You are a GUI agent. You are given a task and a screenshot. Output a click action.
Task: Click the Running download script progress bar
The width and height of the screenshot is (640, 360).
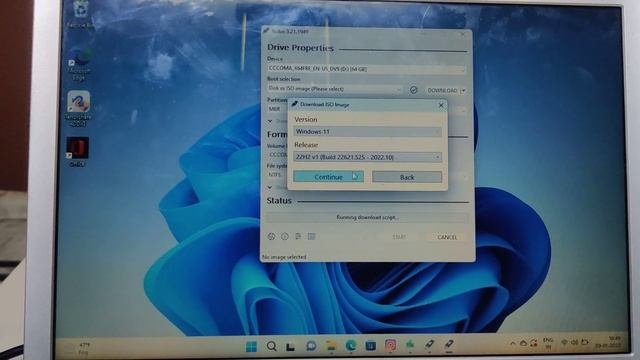click(x=367, y=217)
